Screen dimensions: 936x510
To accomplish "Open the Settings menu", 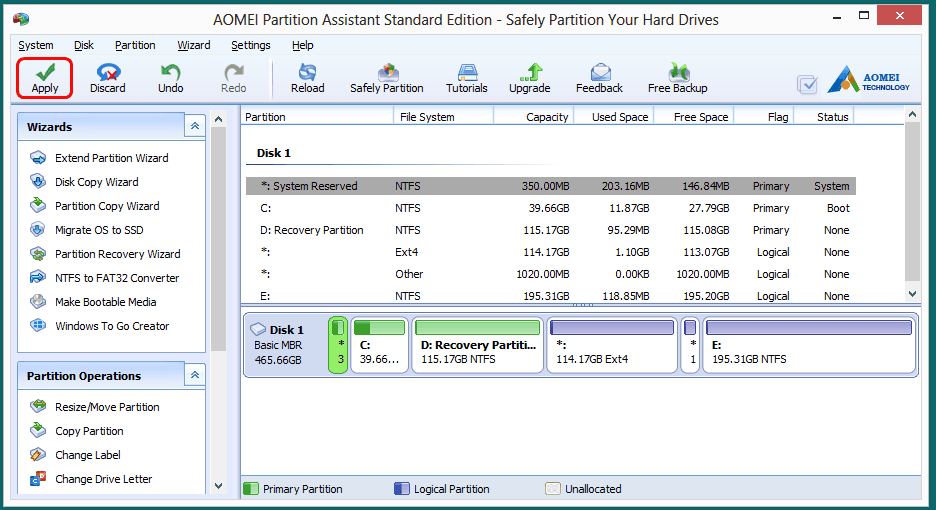I will (251, 45).
